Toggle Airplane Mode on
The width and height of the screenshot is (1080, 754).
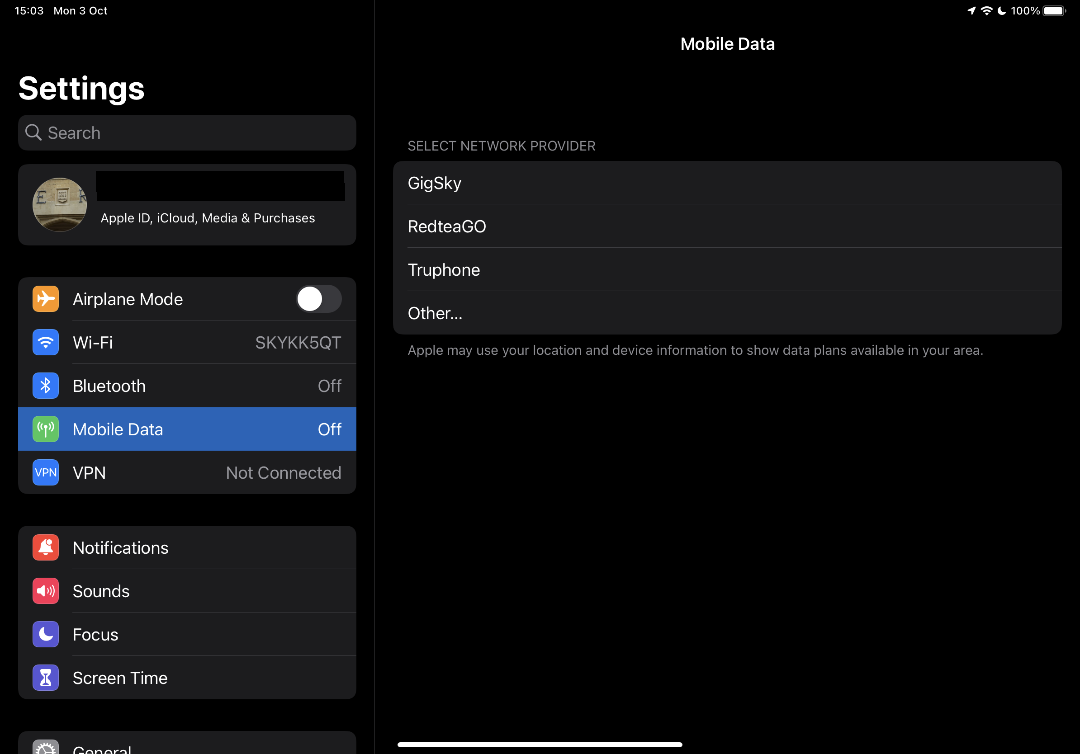tap(318, 298)
